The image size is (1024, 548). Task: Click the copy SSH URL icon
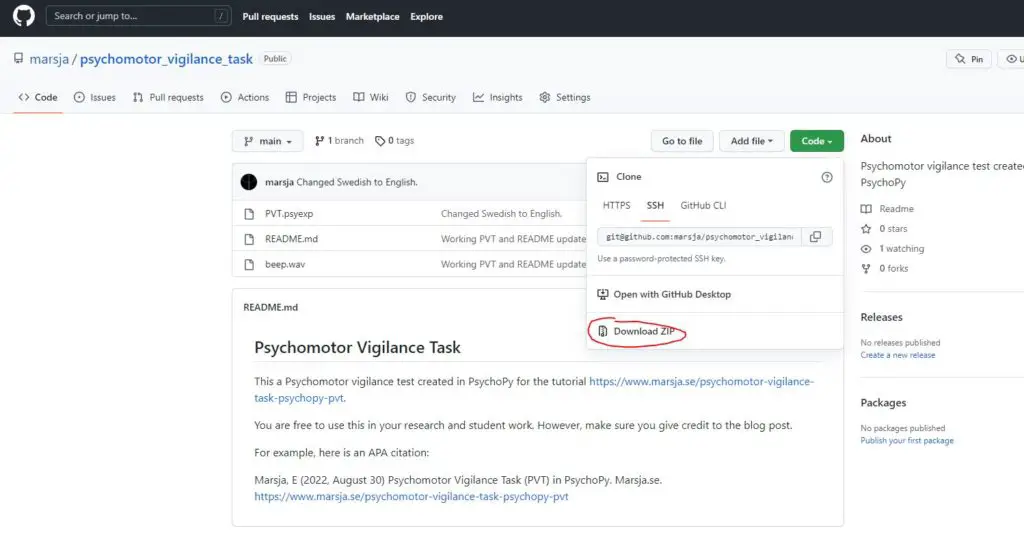tap(816, 236)
